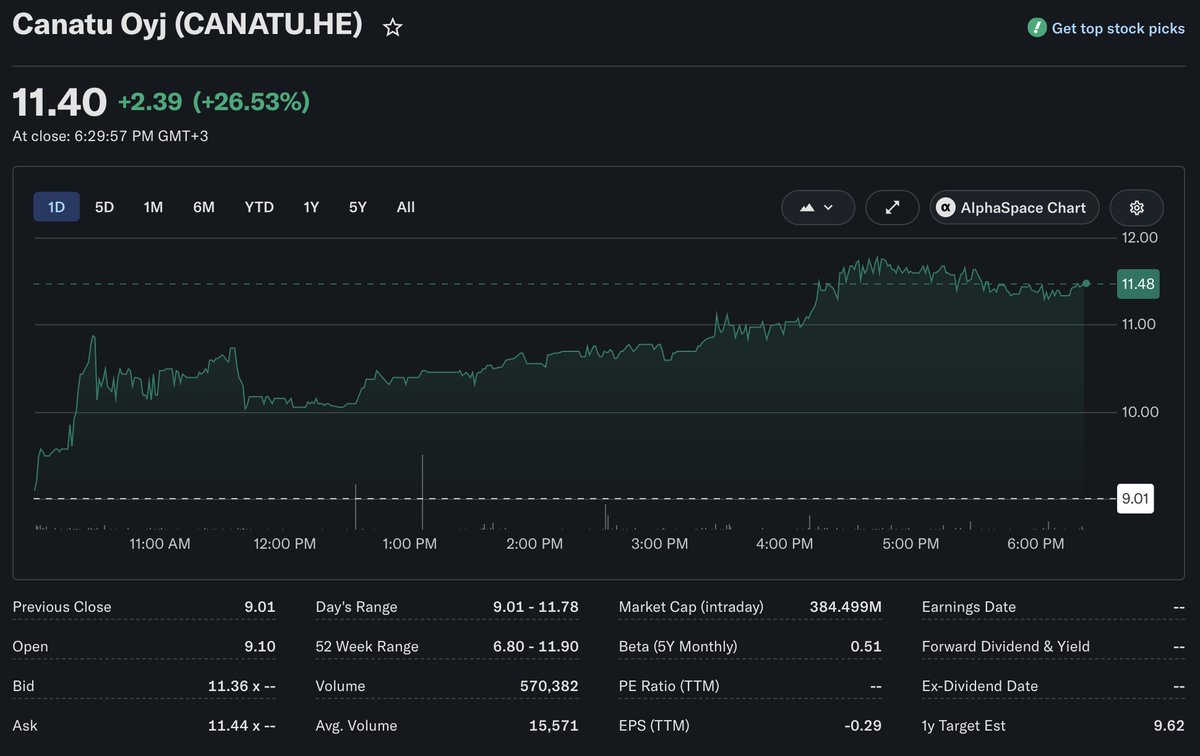The height and width of the screenshot is (756, 1200).
Task: Click the green top stock picks icon
Action: [x=1037, y=28]
